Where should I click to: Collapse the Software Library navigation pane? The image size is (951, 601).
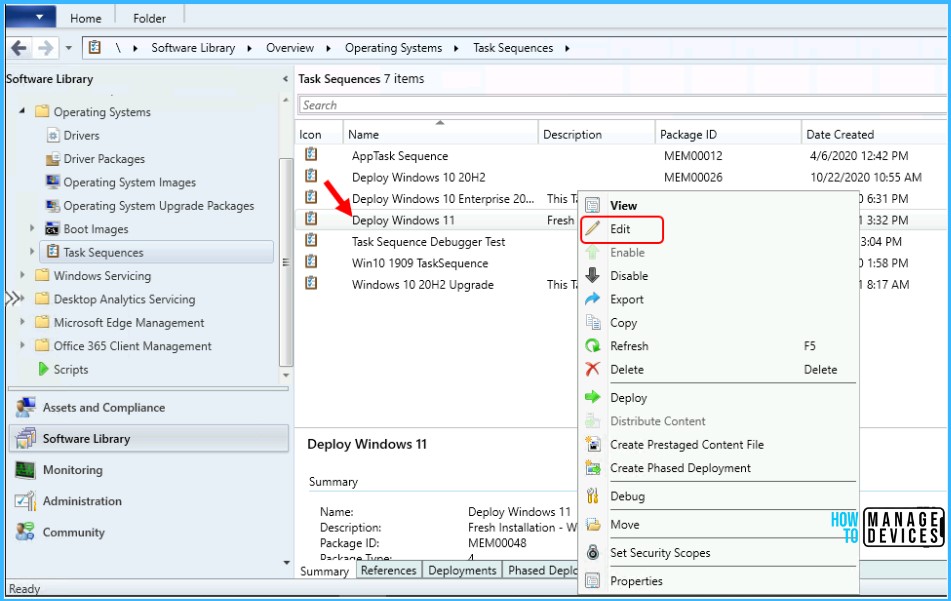pos(285,79)
